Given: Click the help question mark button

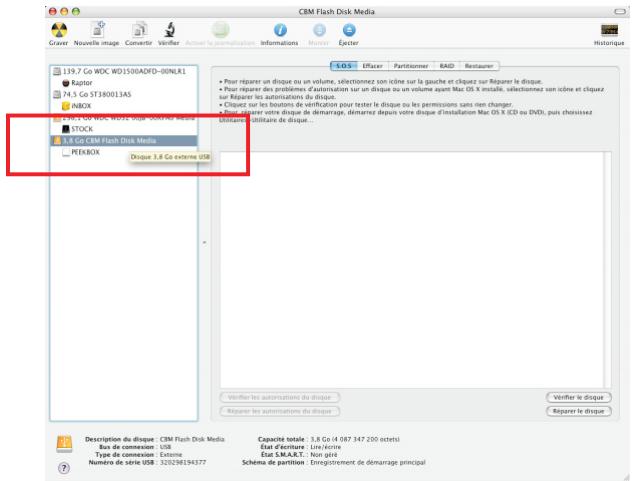Looking at the screenshot, I should pyautogui.click(x=65, y=468).
